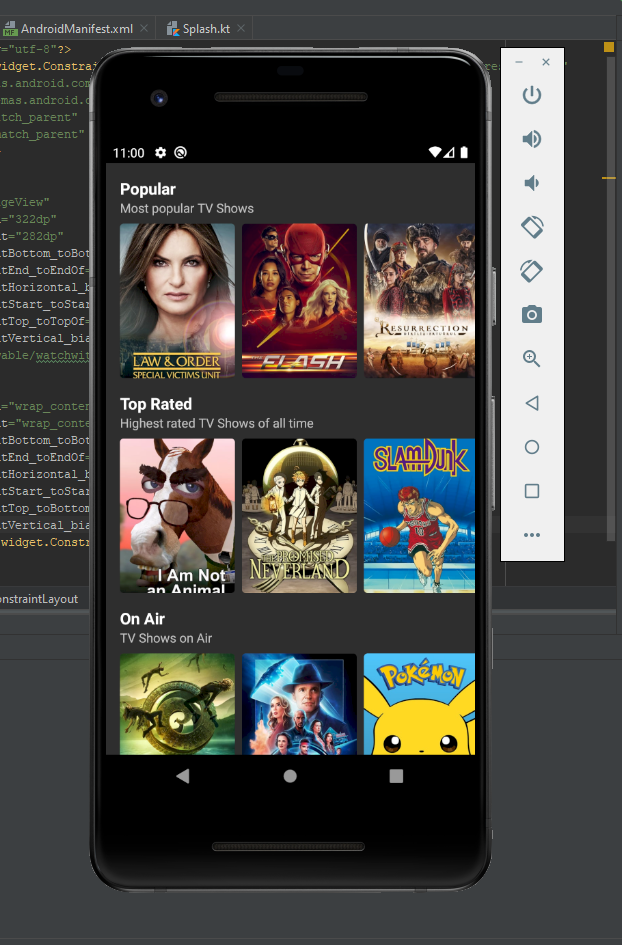Screen dimensions: 622x945
Task: Raise emulator volume with volume up icon
Action: pos(532,139)
